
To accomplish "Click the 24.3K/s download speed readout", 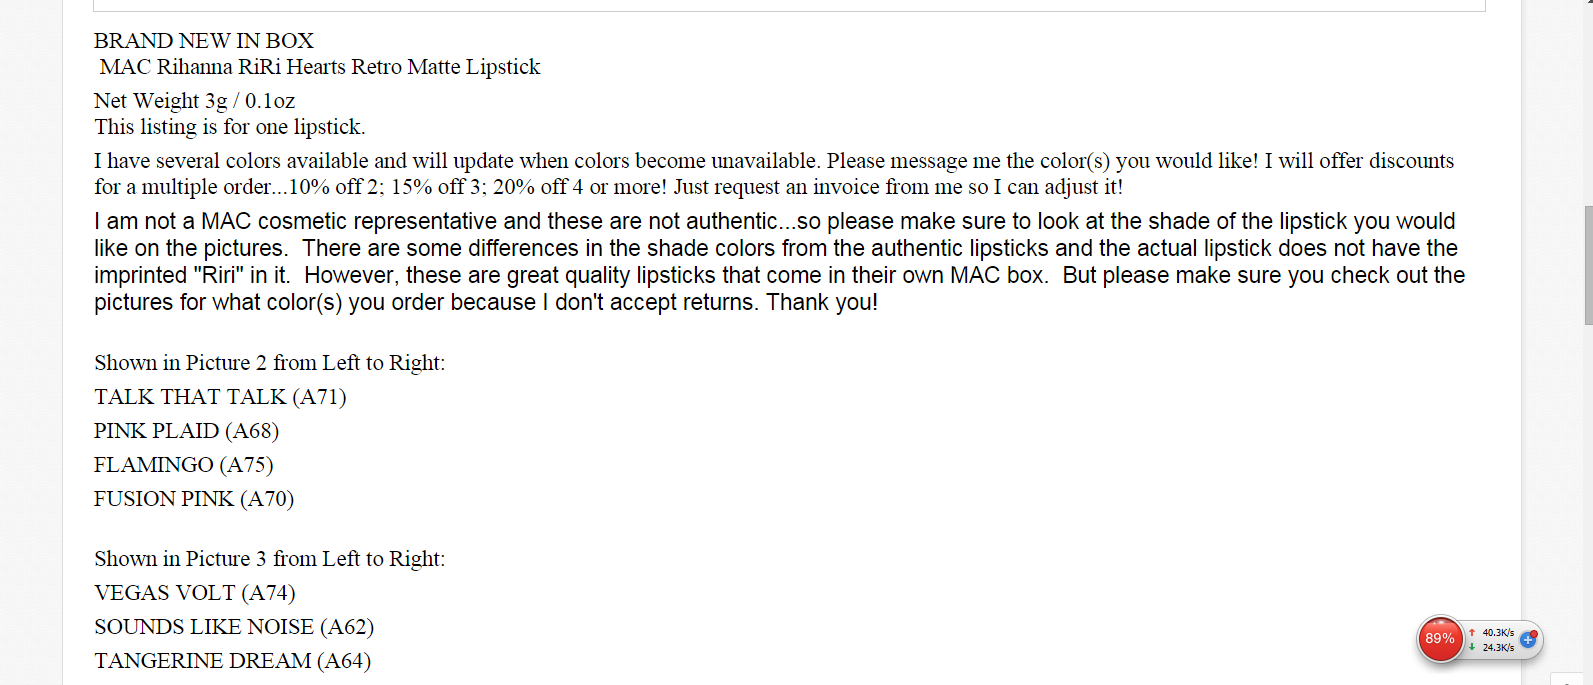I will pos(1498,648).
